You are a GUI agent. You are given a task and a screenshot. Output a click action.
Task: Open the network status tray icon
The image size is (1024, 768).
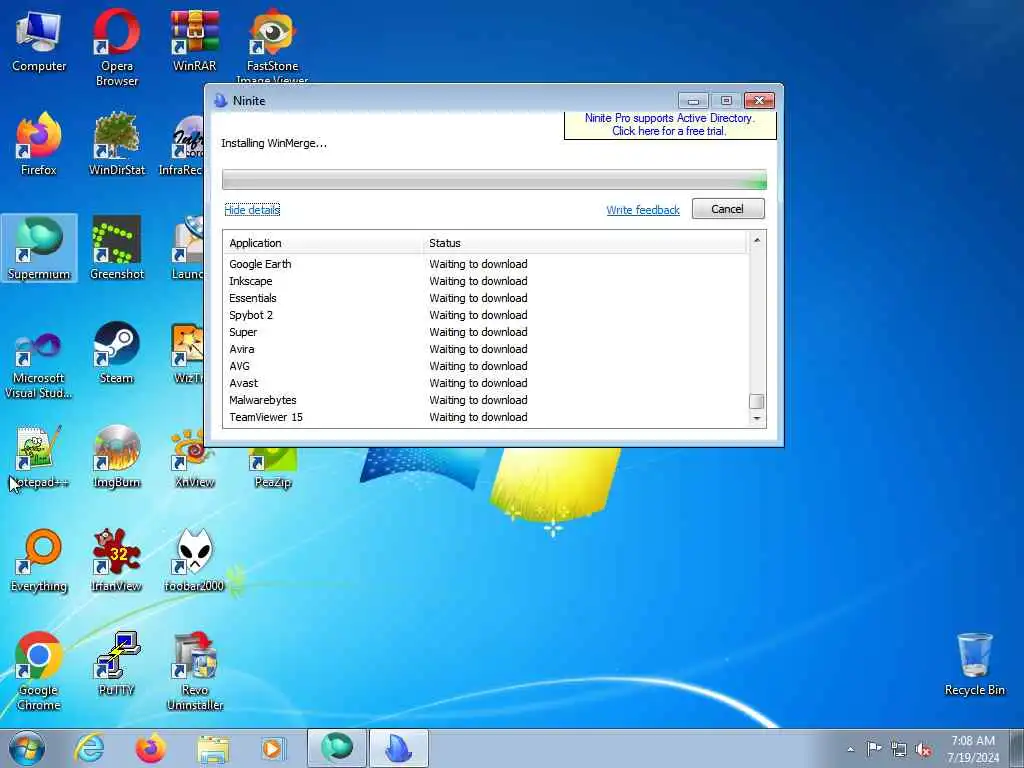(899, 749)
